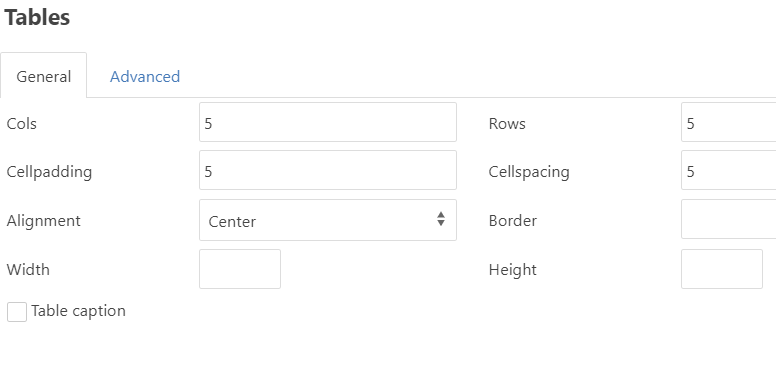Click the Cellpadding label

49,172
